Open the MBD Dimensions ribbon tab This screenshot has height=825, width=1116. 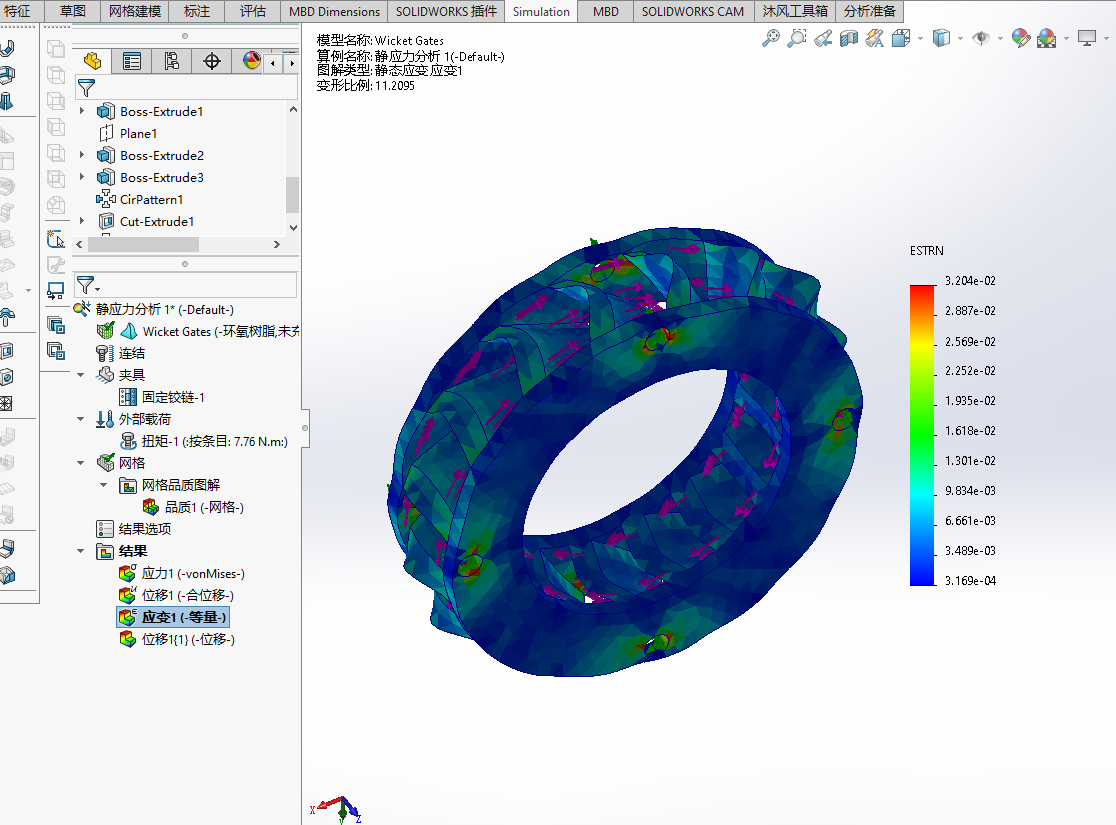coord(335,11)
